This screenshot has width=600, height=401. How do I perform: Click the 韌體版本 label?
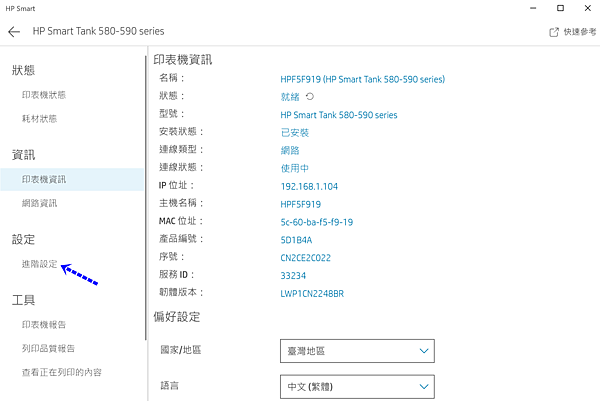coord(181,292)
